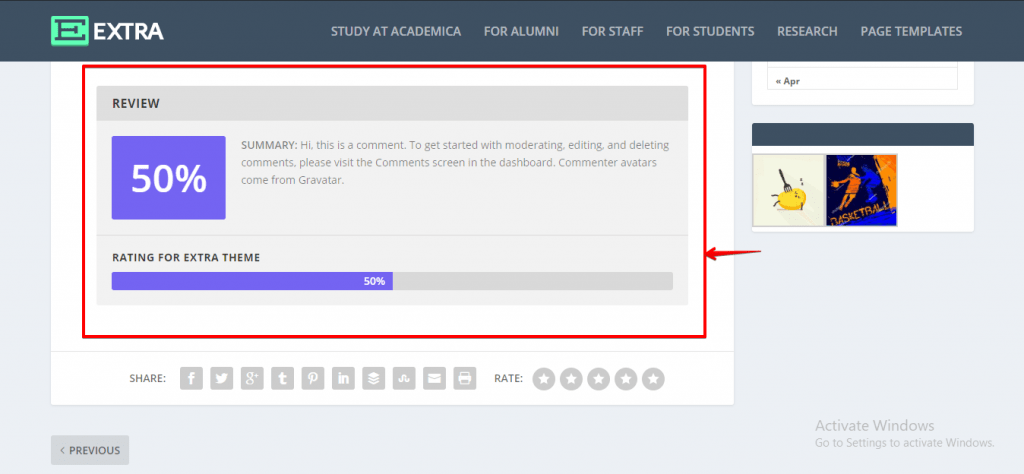The width and height of the screenshot is (1024, 474).
Task: Click the Google Plus share icon
Action: click(x=252, y=378)
